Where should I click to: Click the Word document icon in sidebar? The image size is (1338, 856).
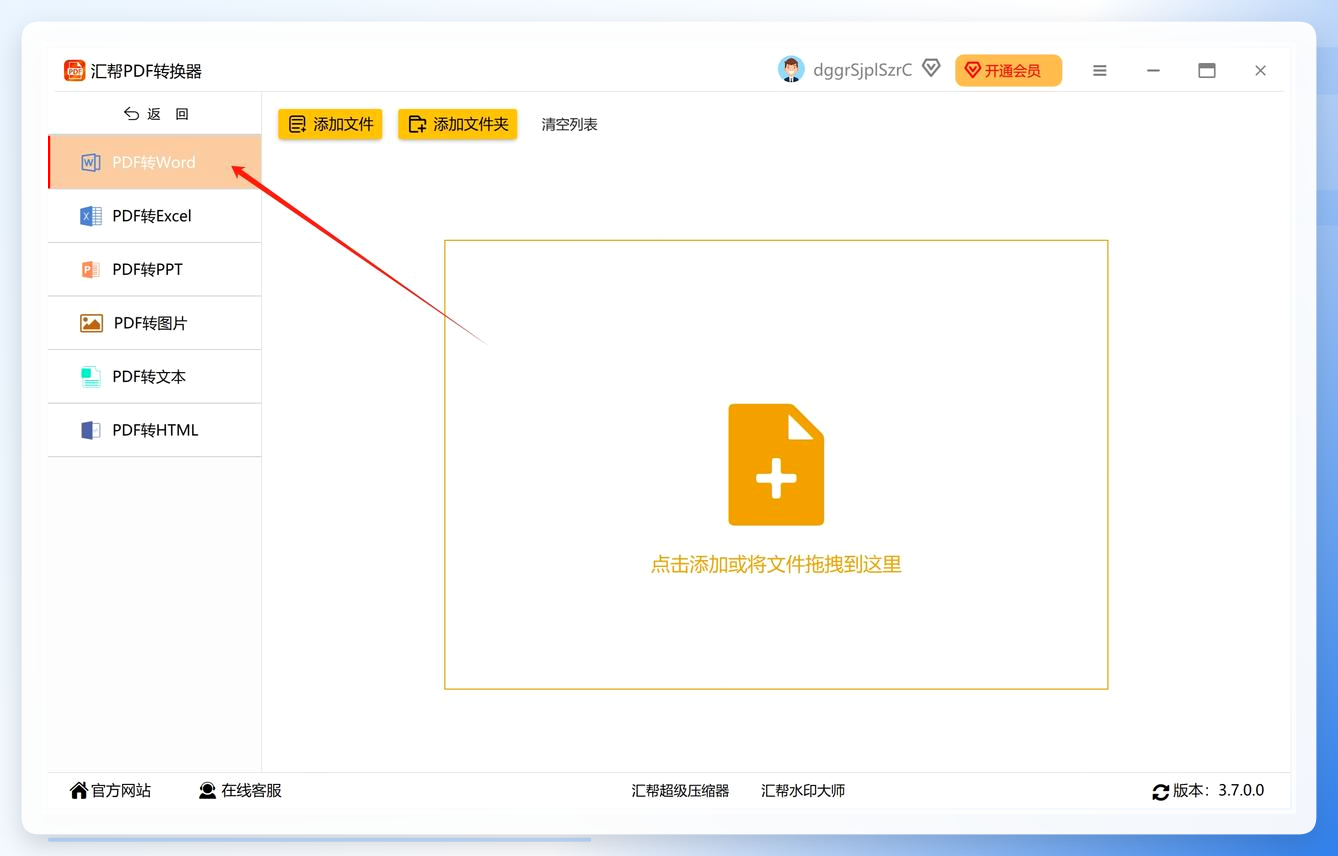[91, 162]
